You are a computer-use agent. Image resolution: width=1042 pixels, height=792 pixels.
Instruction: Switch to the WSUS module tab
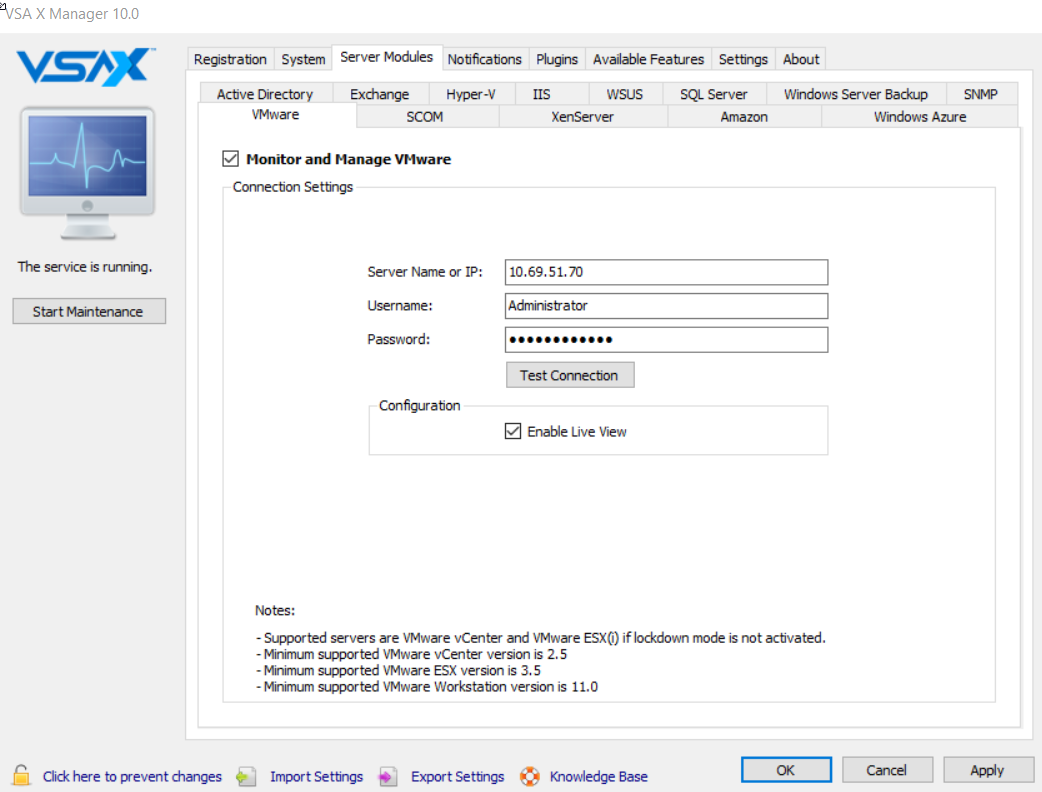[x=624, y=94]
